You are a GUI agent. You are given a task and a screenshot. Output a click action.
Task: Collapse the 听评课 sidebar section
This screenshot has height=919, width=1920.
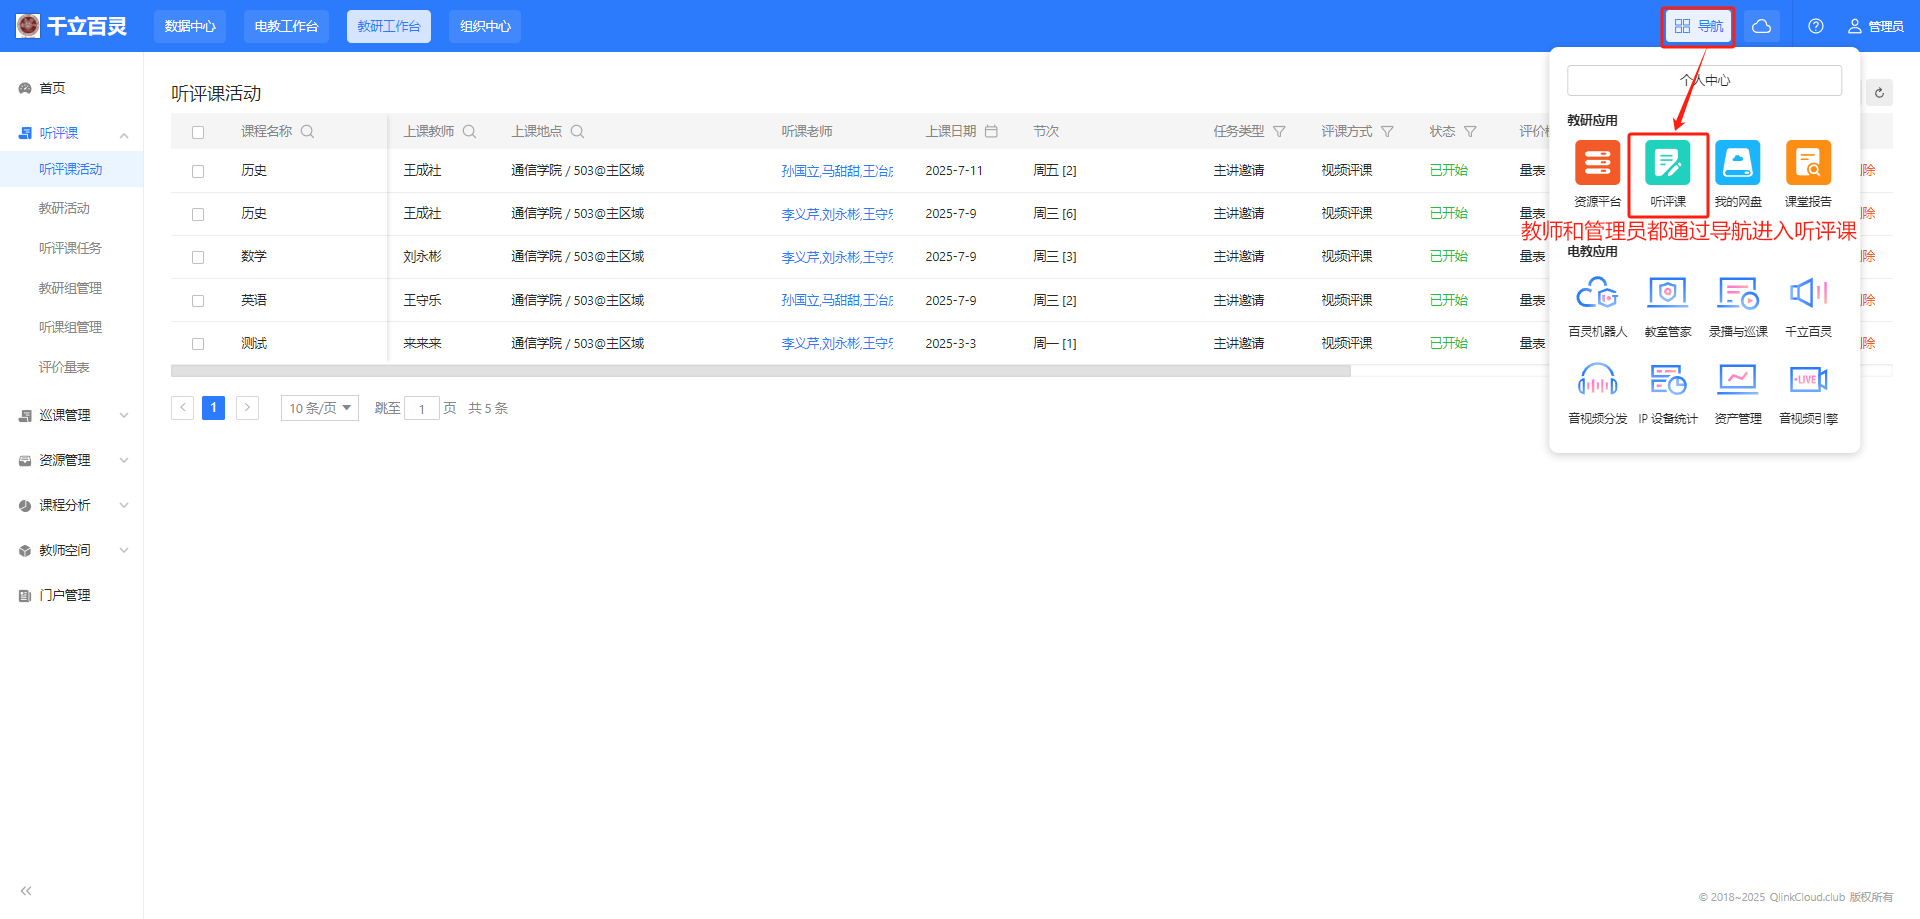[124, 134]
